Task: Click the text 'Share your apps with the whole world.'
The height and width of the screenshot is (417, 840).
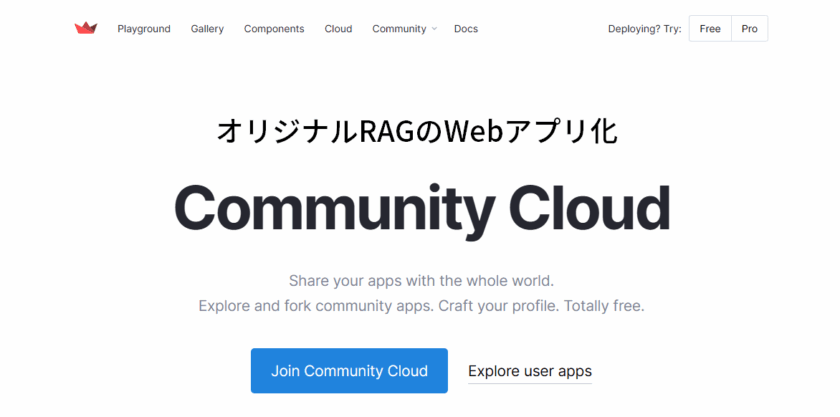Action: [421, 280]
